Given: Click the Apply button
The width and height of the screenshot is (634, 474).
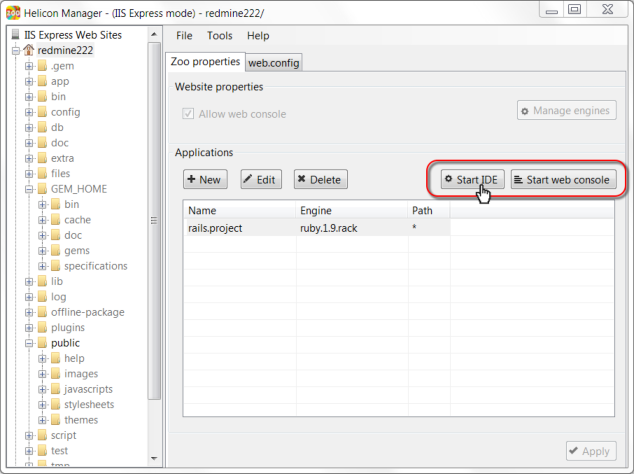Looking at the screenshot, I should coord(591,451).
